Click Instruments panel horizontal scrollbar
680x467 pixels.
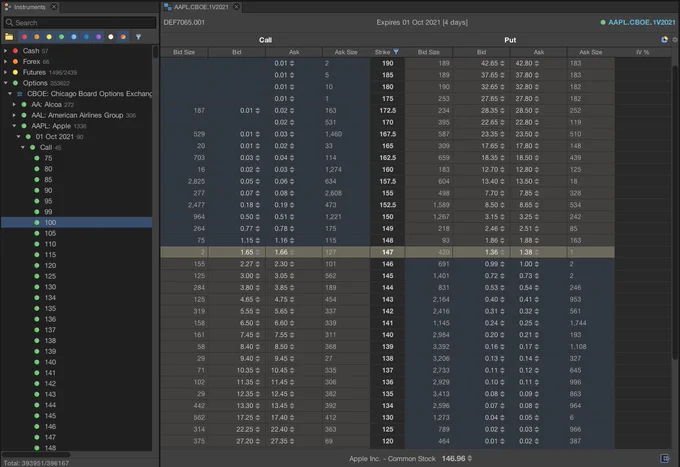pos(36,454)
